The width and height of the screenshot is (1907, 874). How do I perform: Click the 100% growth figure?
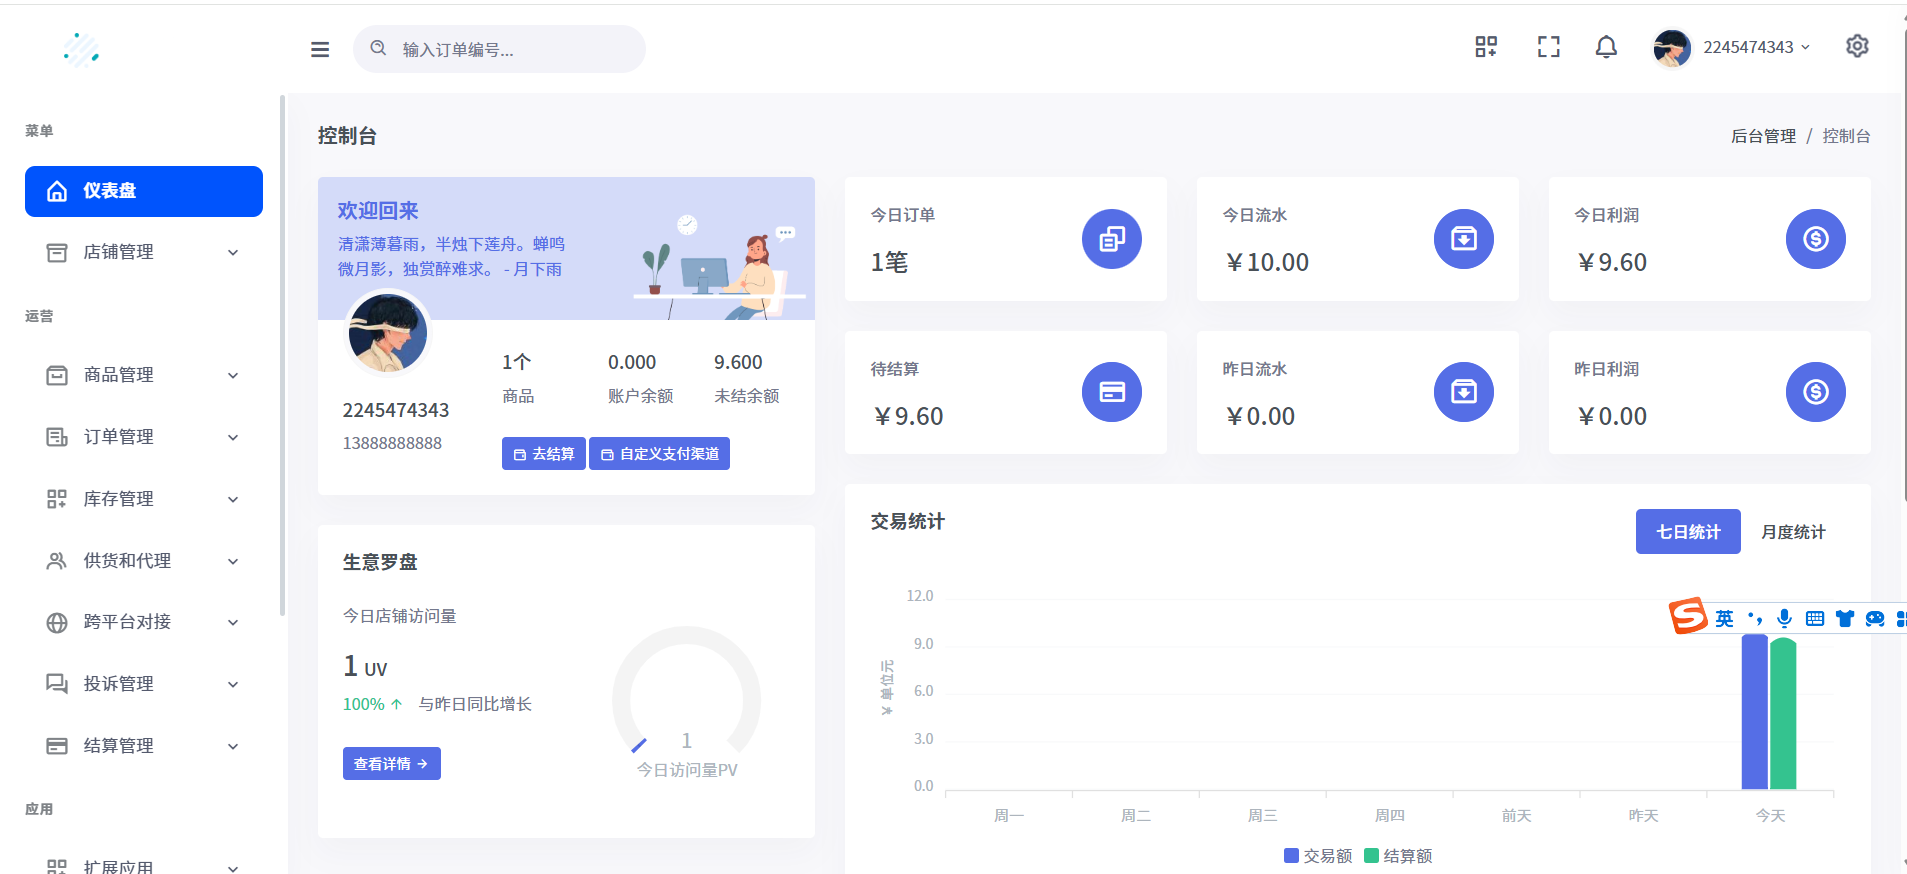(x=364, y=704)
